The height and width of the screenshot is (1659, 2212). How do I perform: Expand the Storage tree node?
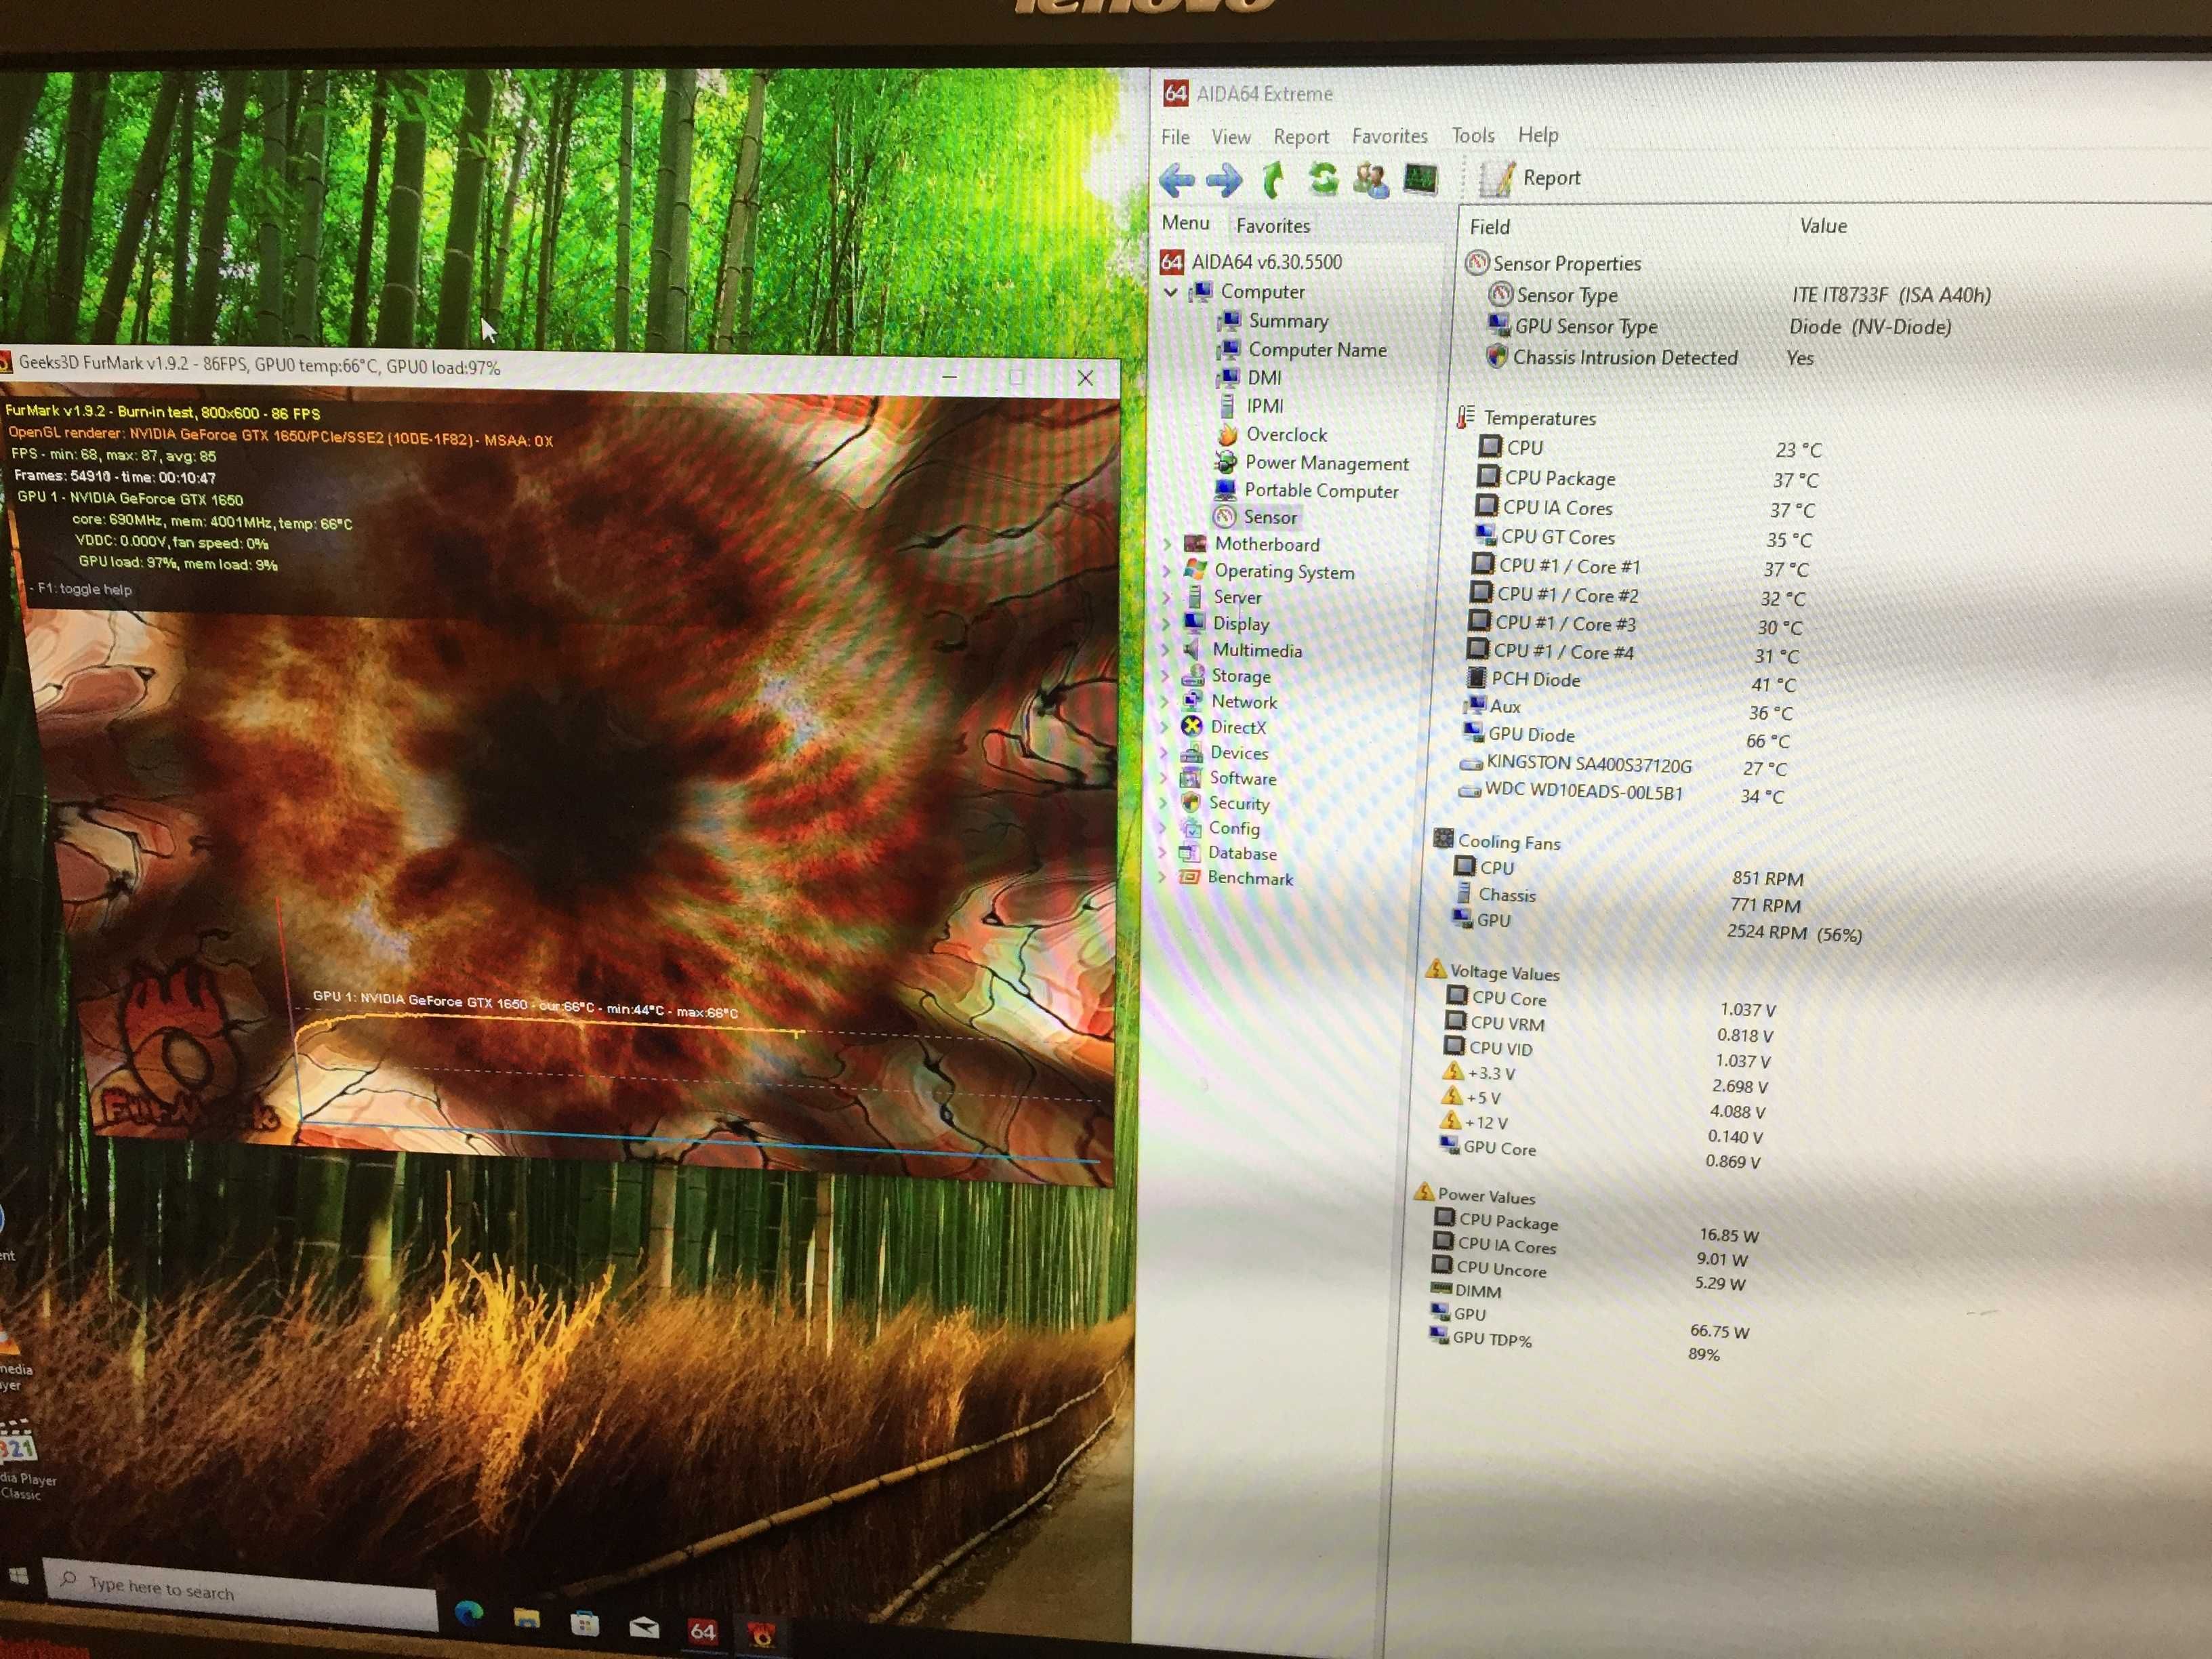point(1165,676)
